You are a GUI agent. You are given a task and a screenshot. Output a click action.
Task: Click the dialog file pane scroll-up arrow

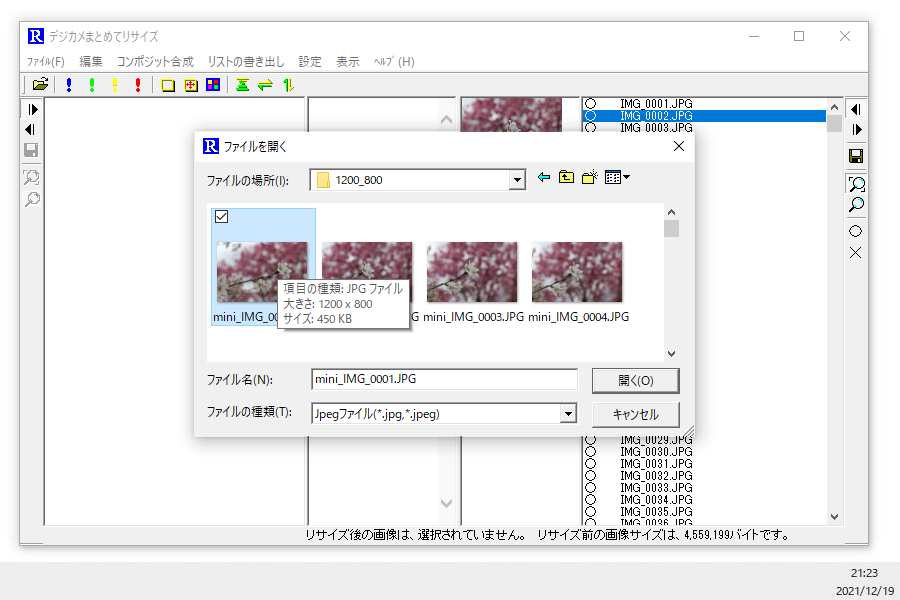point(672,212)
